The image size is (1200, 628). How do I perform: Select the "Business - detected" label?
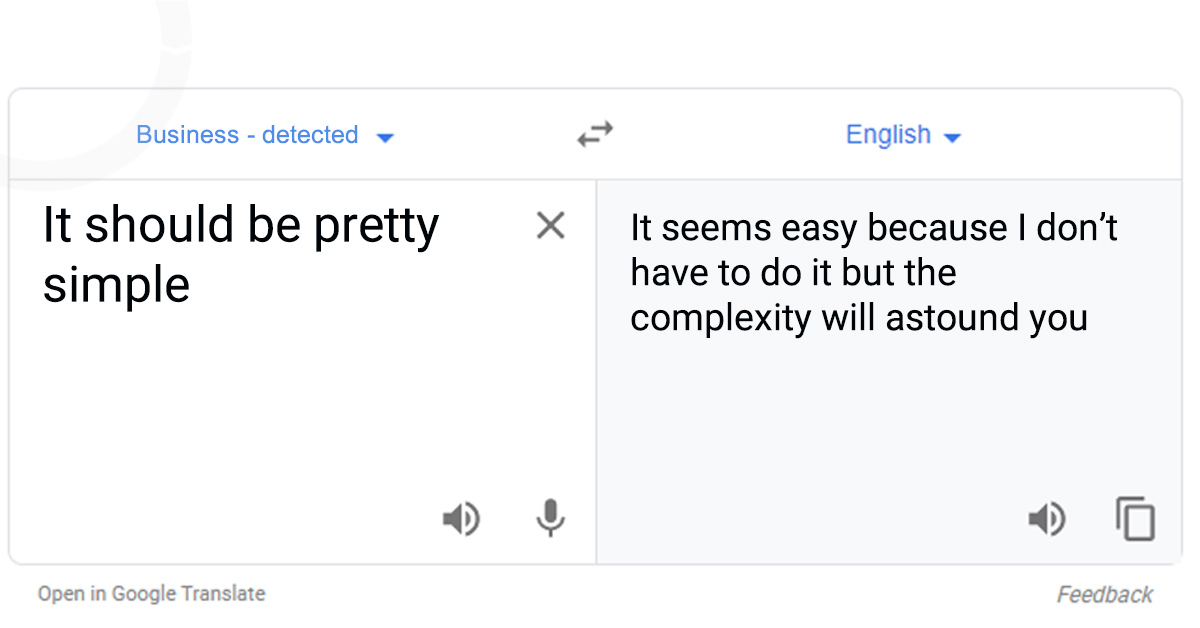248,134
